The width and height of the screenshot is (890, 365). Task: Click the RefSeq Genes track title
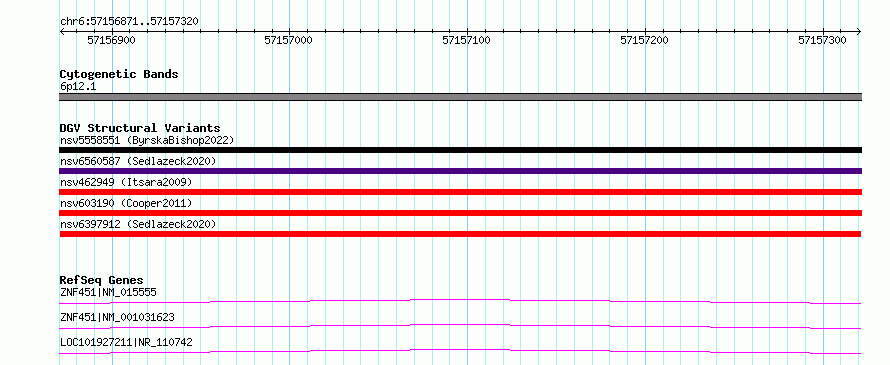[101, 280]
